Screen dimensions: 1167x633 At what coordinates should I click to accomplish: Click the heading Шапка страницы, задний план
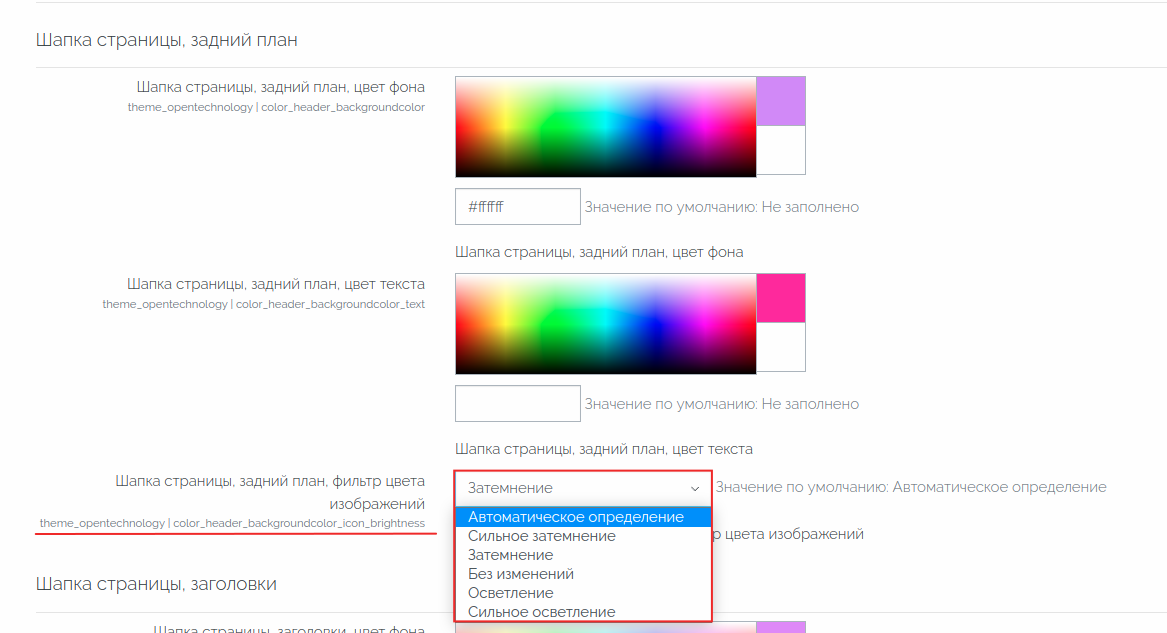[x=167, y=40]
